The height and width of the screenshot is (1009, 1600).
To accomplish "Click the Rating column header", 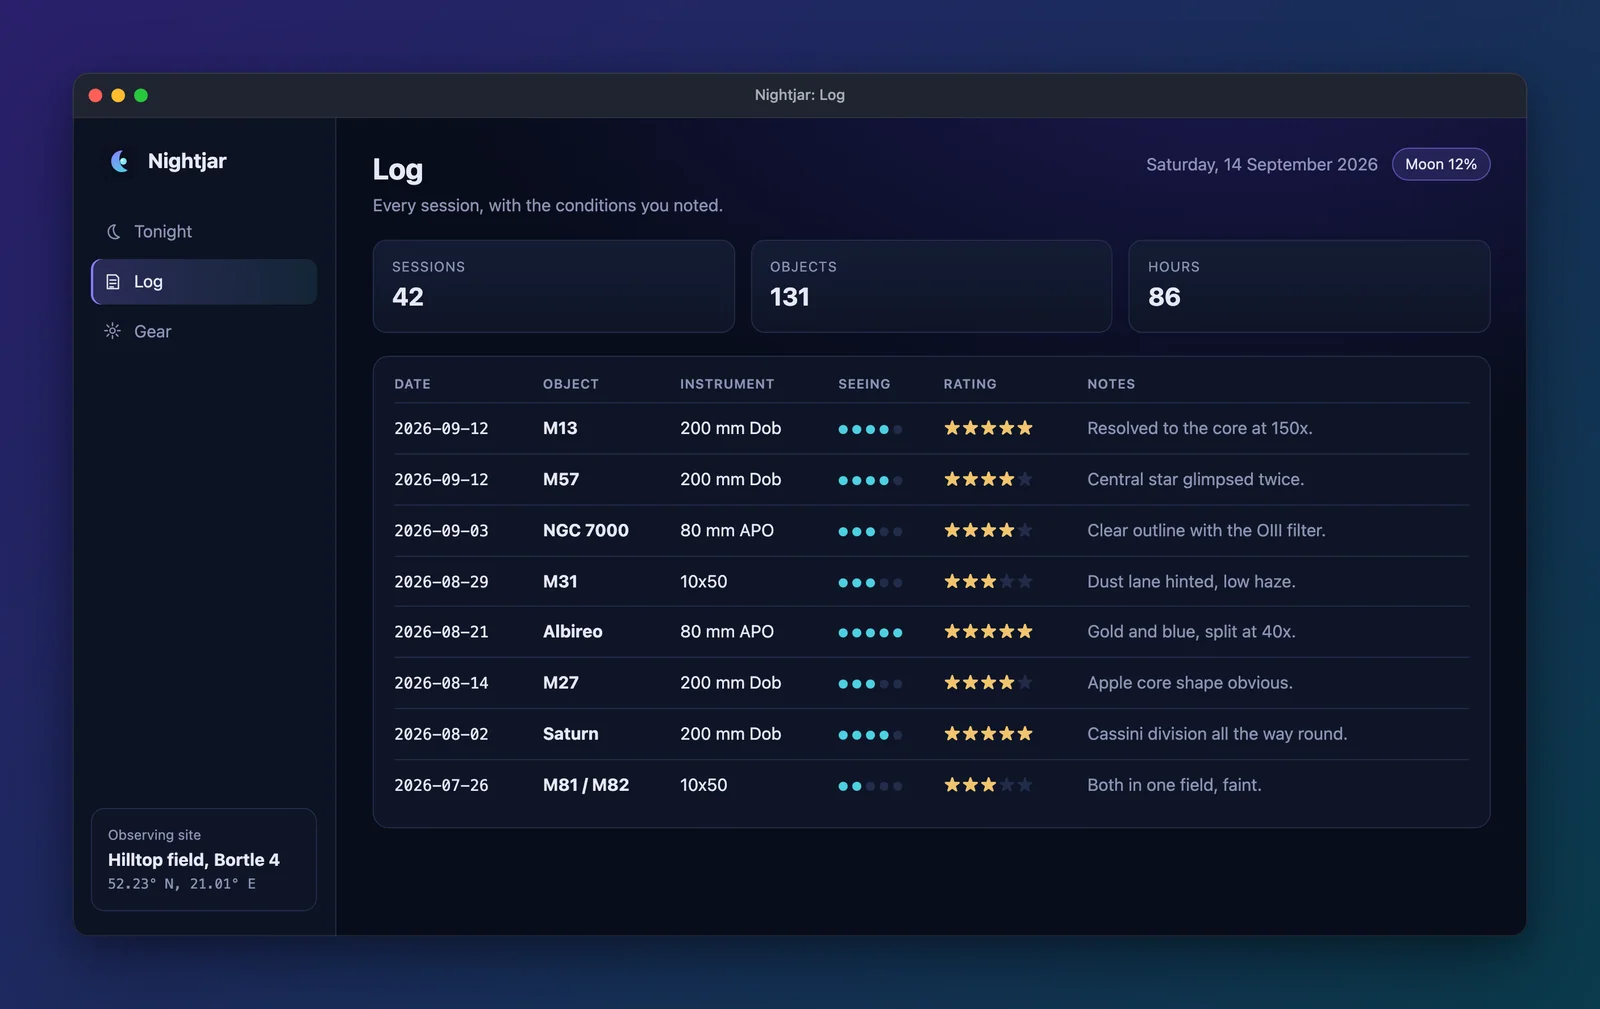I will click(x=970, y=384).
